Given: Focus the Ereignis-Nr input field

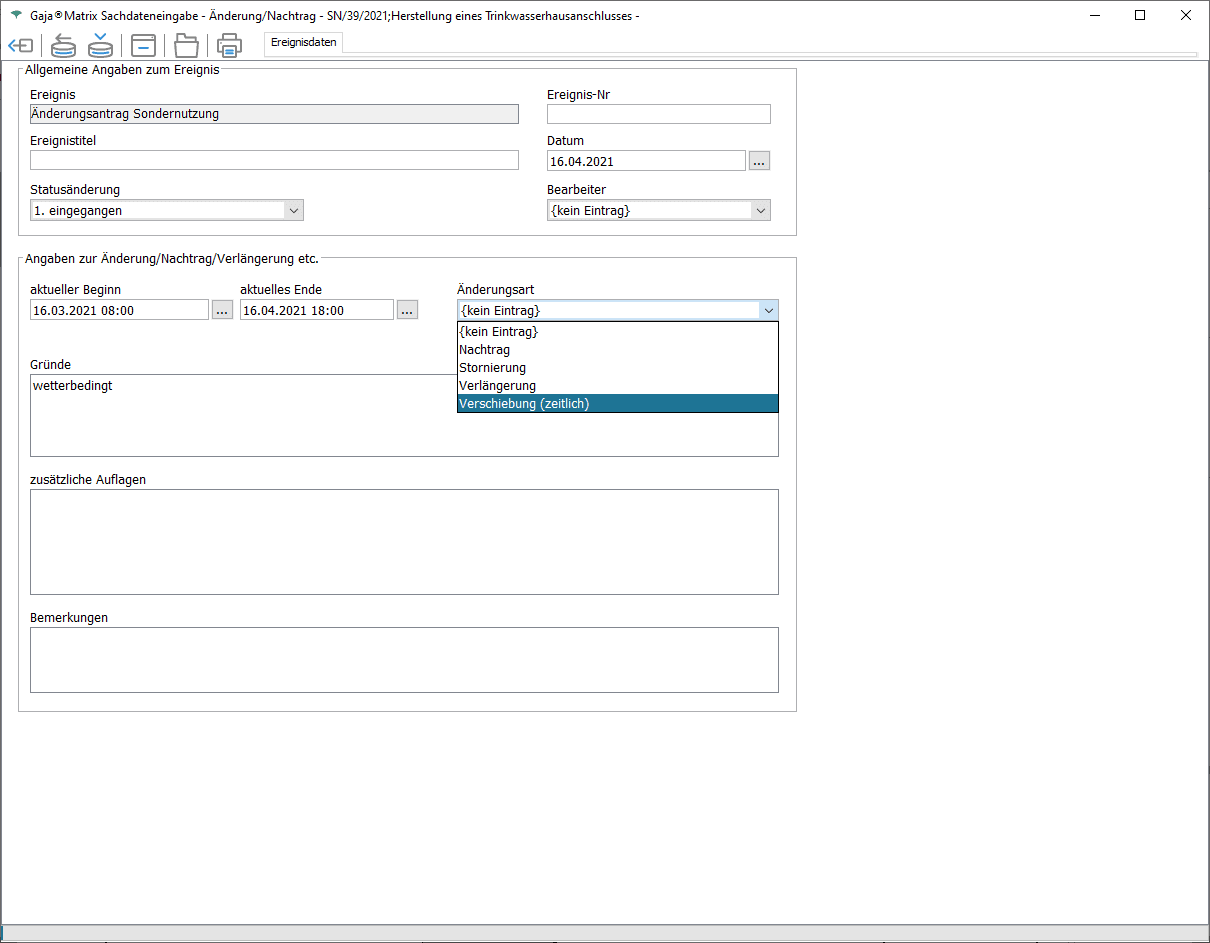Looking at the screenshot, I should click(x=658, y=114).
